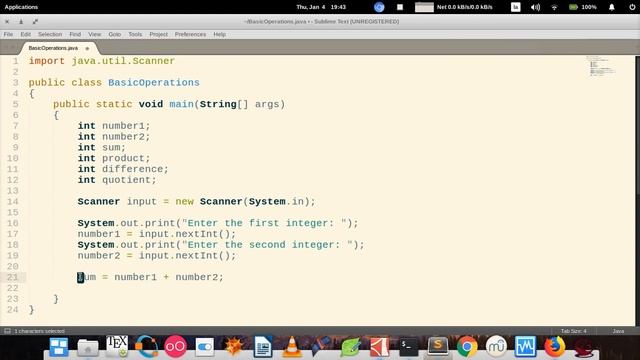Launch the terminal from the dock
Screen dimensions: 640x360
point(409,347)
